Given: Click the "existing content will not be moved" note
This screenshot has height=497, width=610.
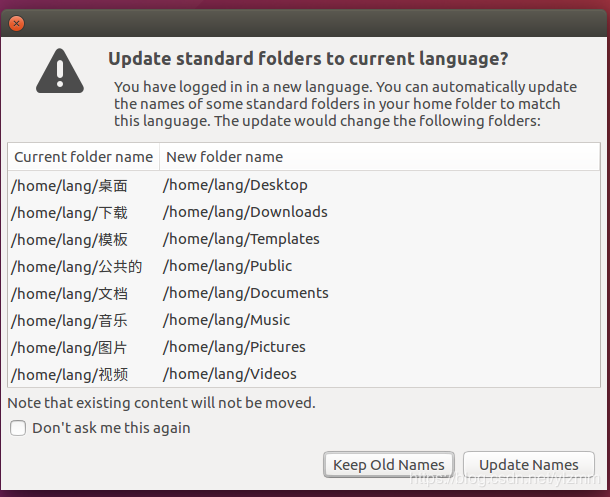Looking at the screenshot, I should [161, 403].
